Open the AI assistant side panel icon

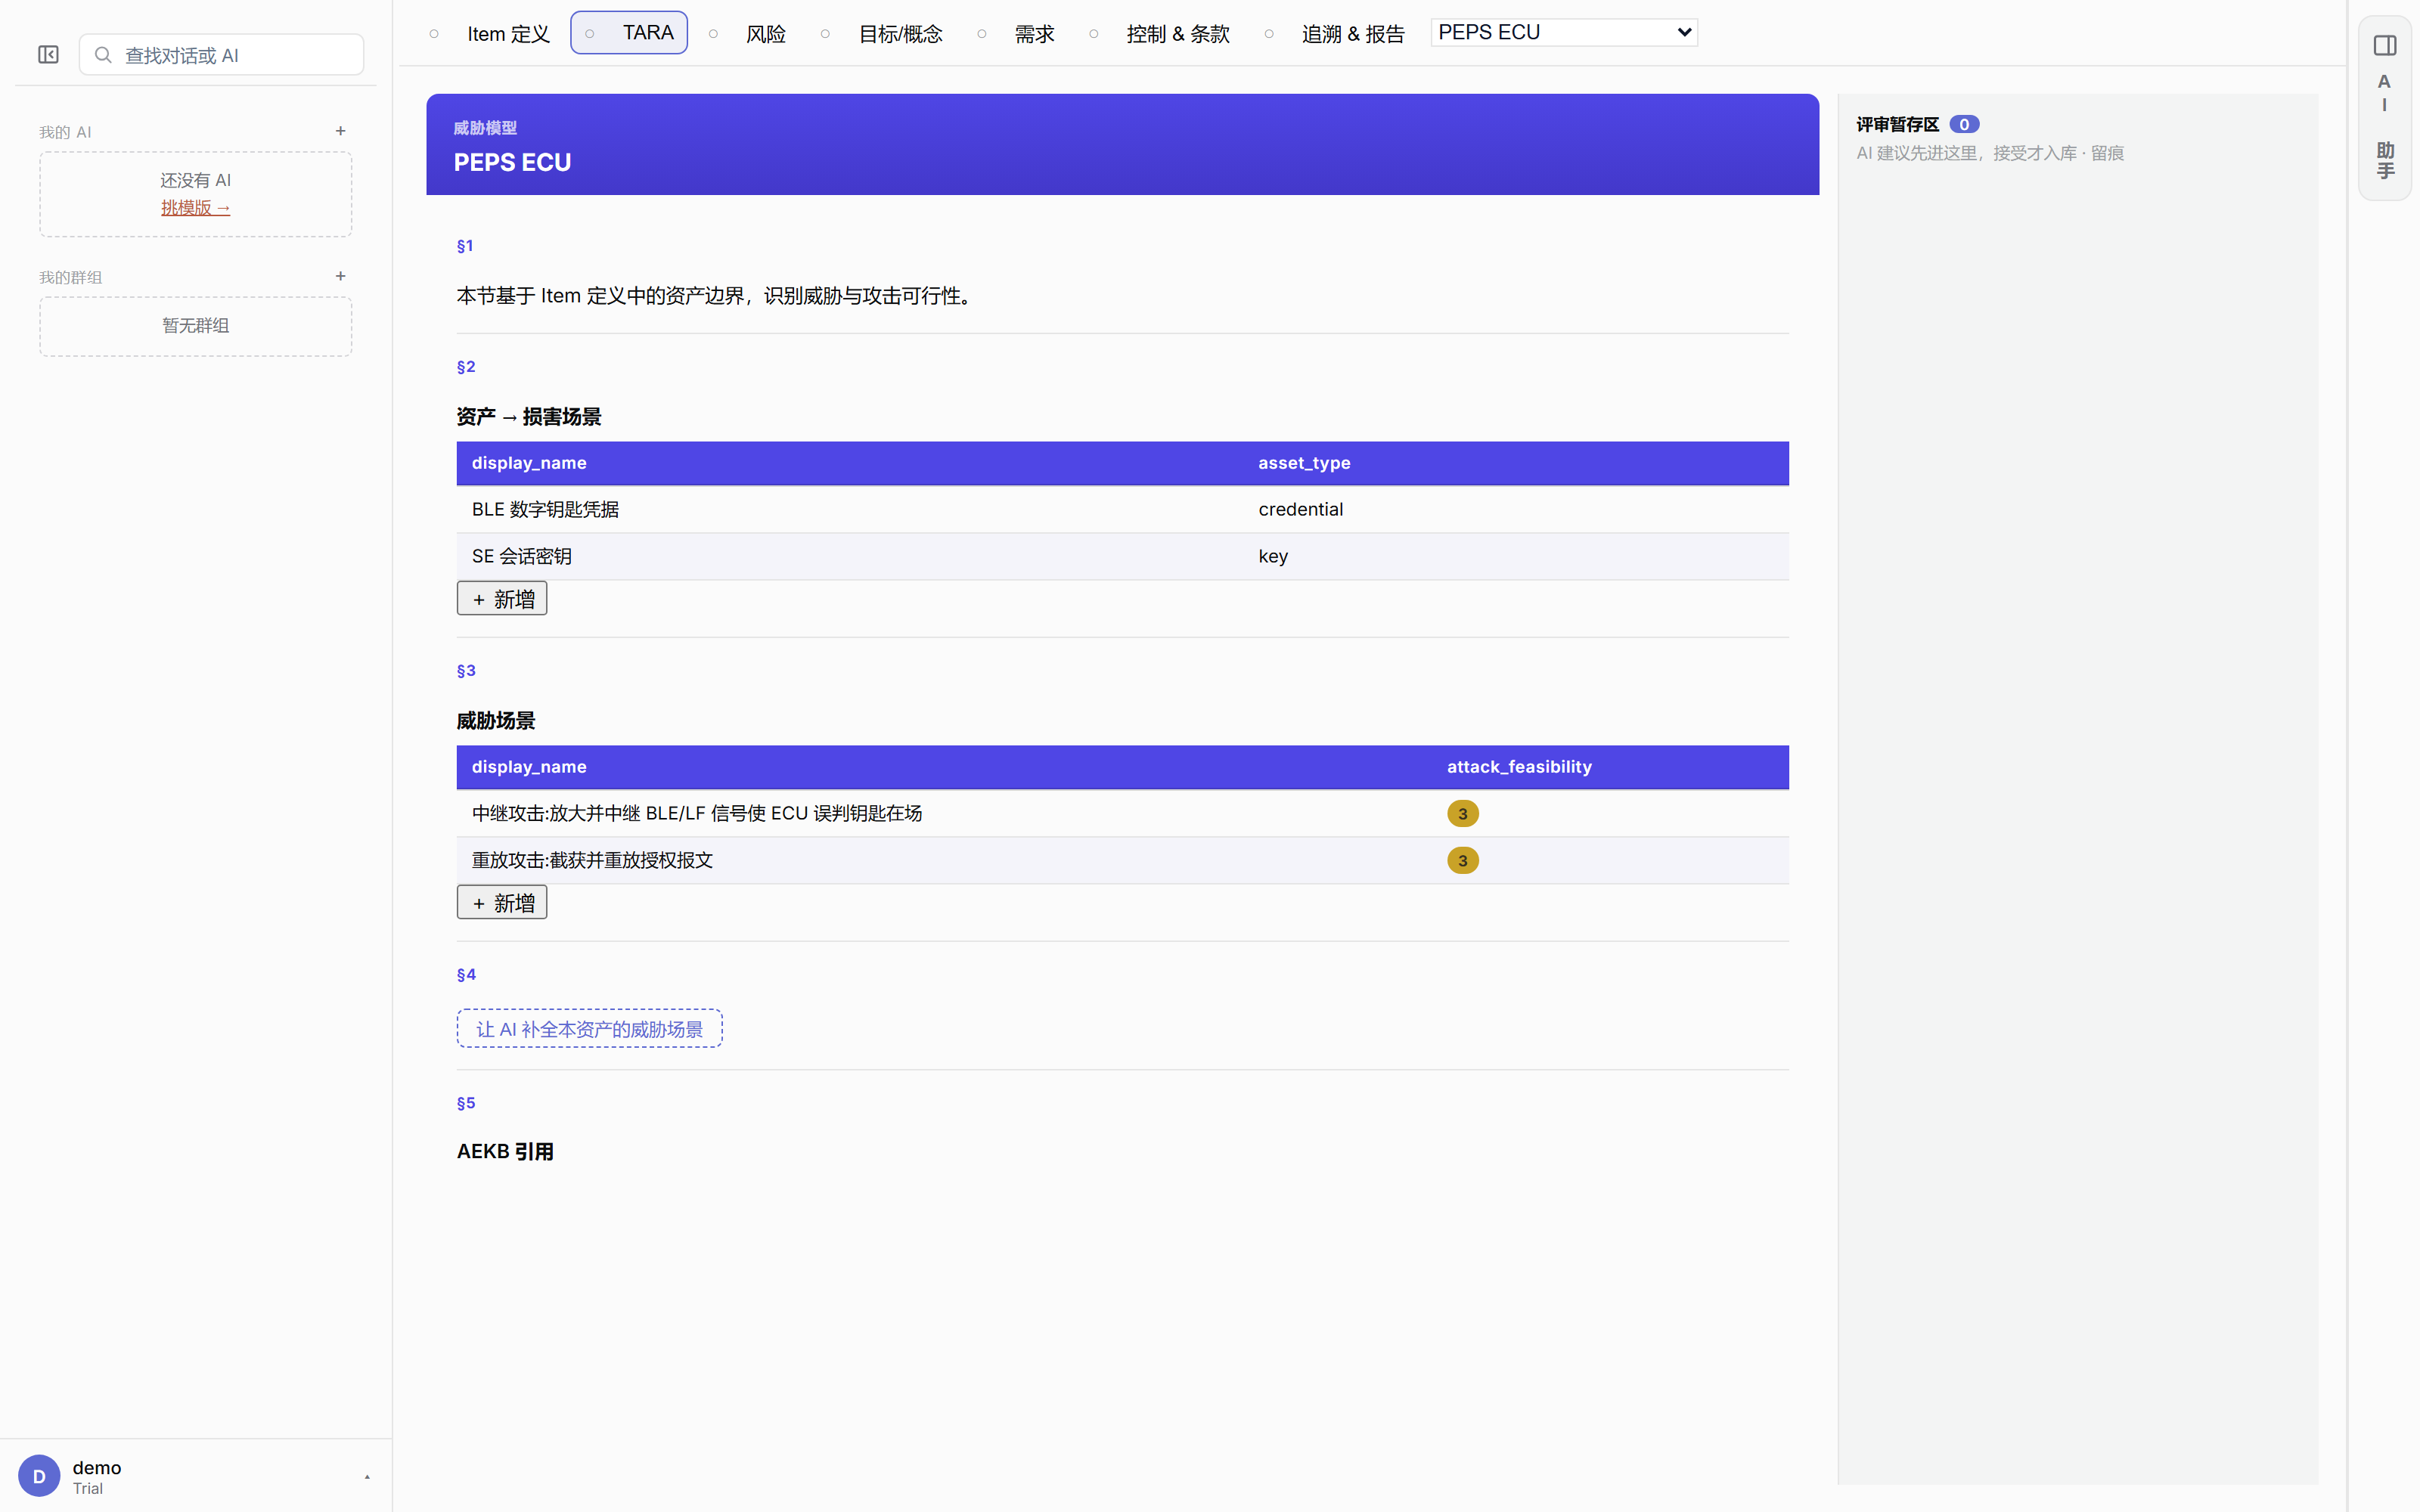point(2384,46)
